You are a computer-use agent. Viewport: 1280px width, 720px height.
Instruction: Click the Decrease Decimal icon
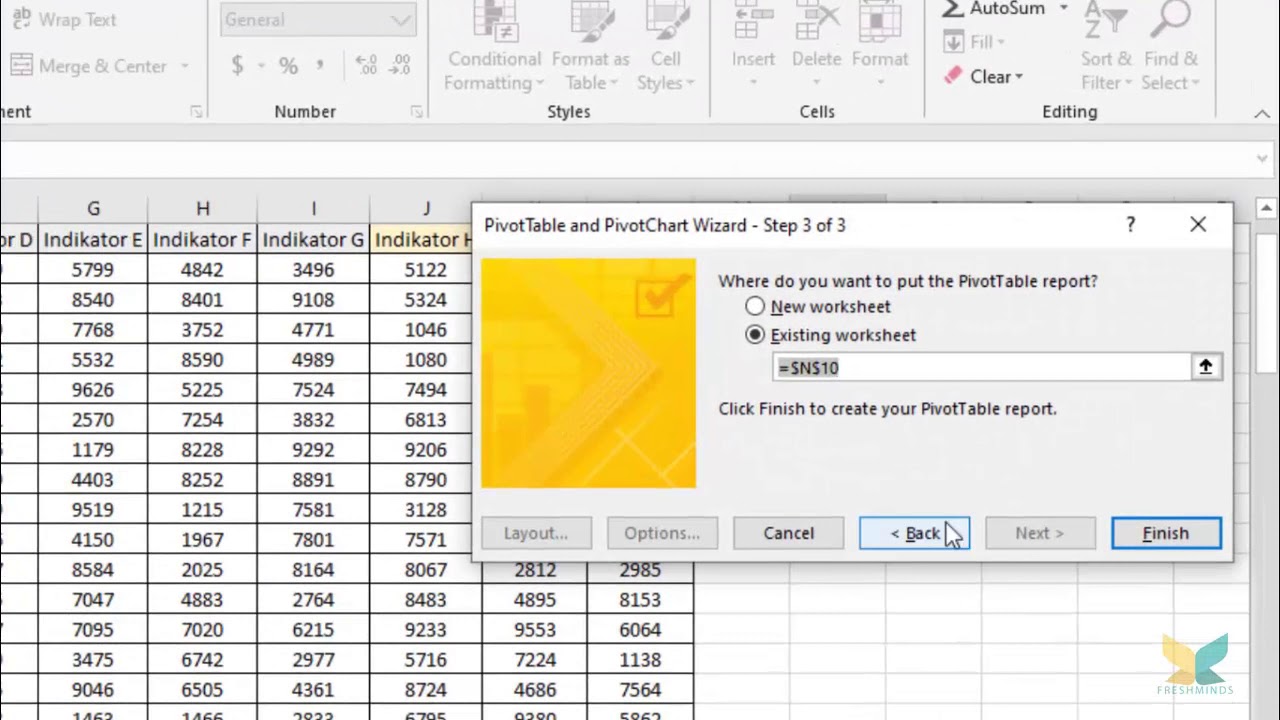399,66
